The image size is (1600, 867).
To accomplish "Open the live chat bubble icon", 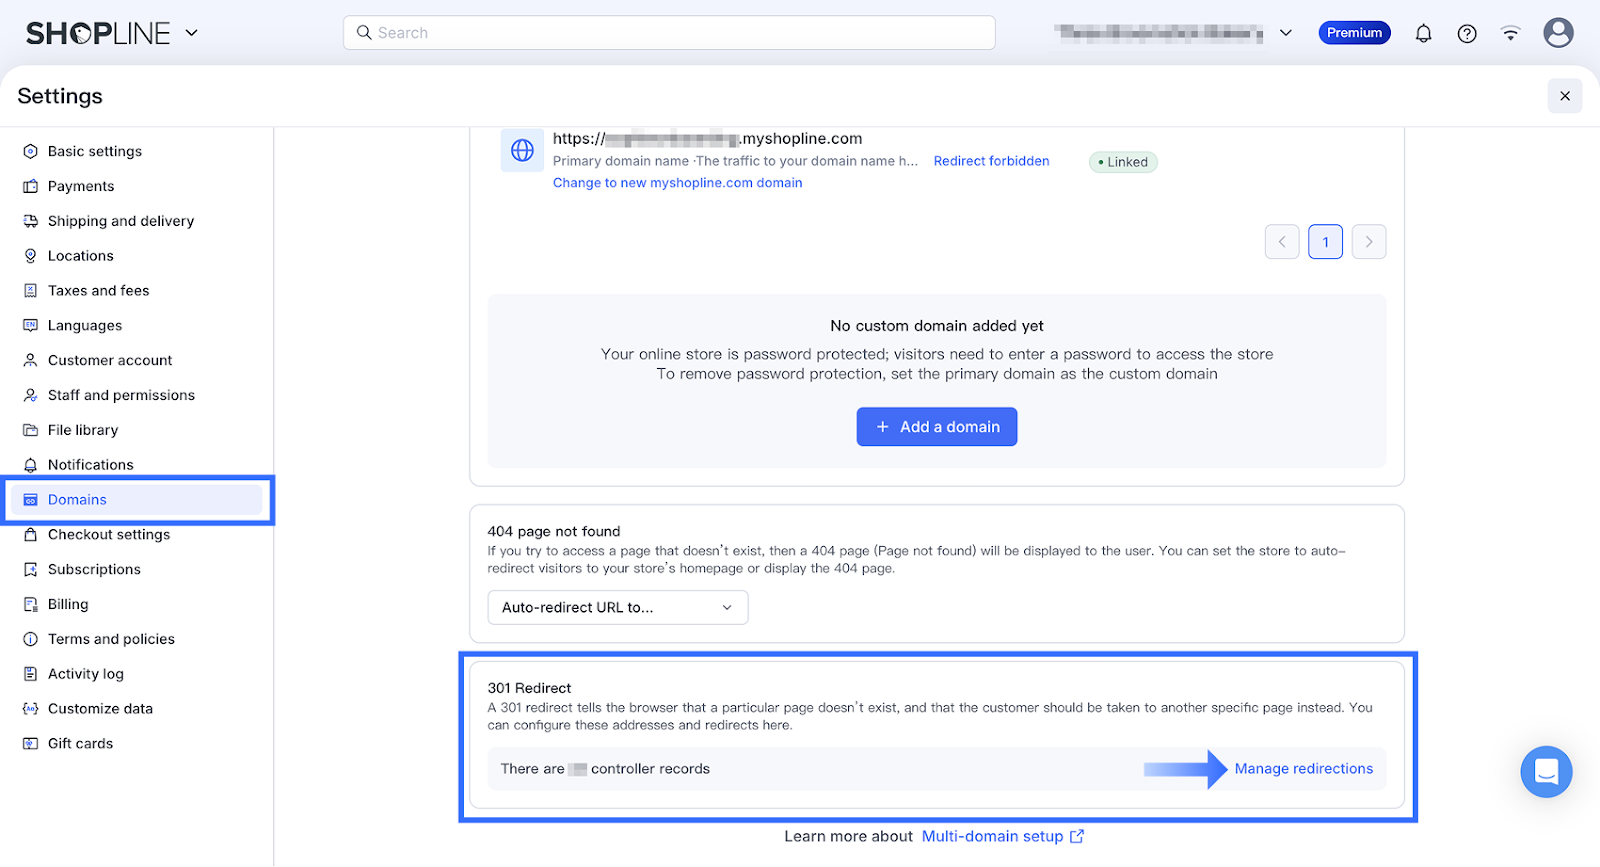I will click(x=1546, y=772).
